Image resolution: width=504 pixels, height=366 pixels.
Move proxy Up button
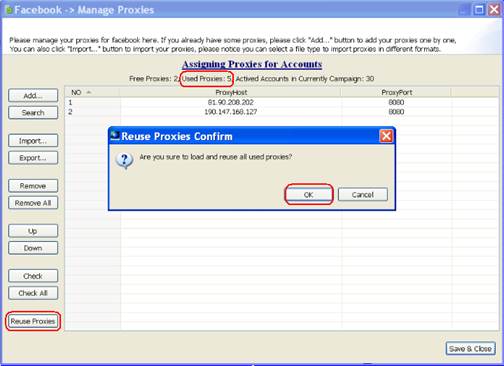[x=33, y=231]
